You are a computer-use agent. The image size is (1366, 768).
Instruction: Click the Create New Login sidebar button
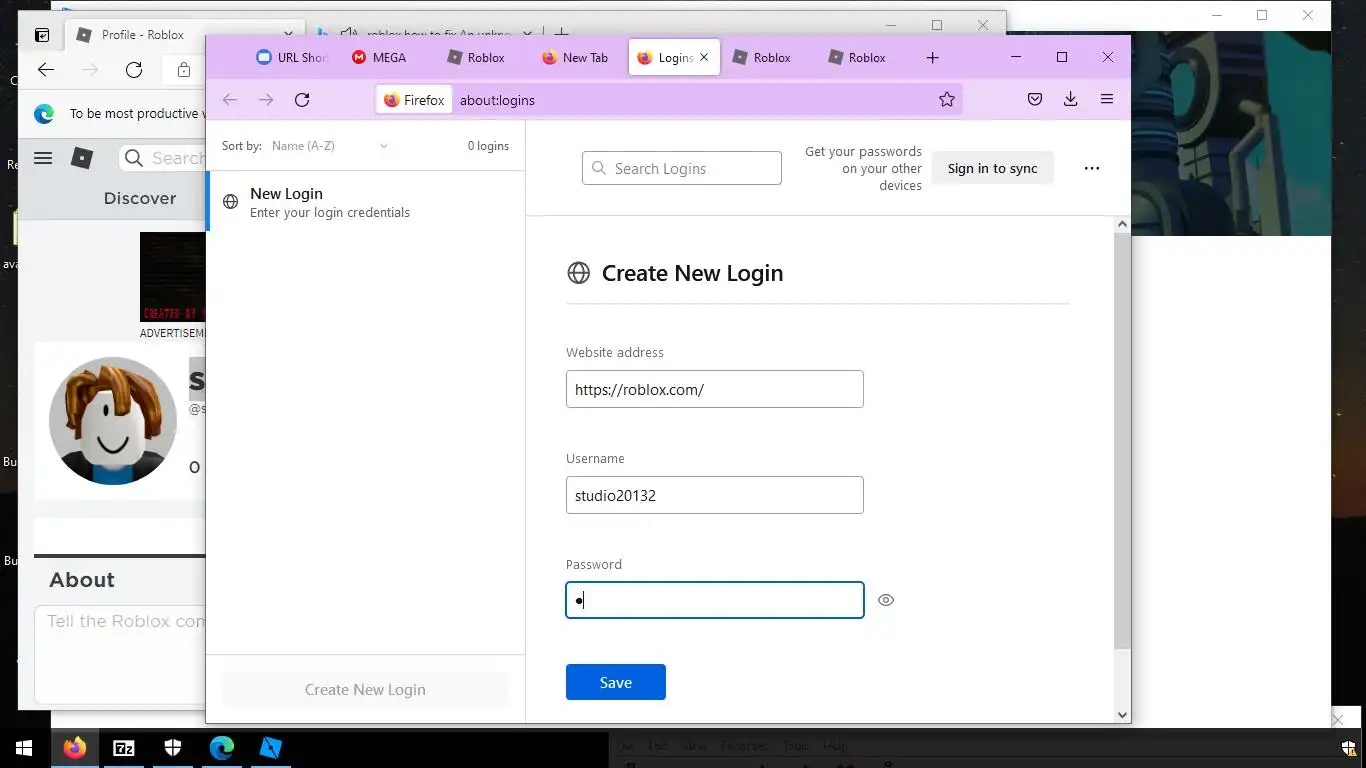click(x=366, y=689)
